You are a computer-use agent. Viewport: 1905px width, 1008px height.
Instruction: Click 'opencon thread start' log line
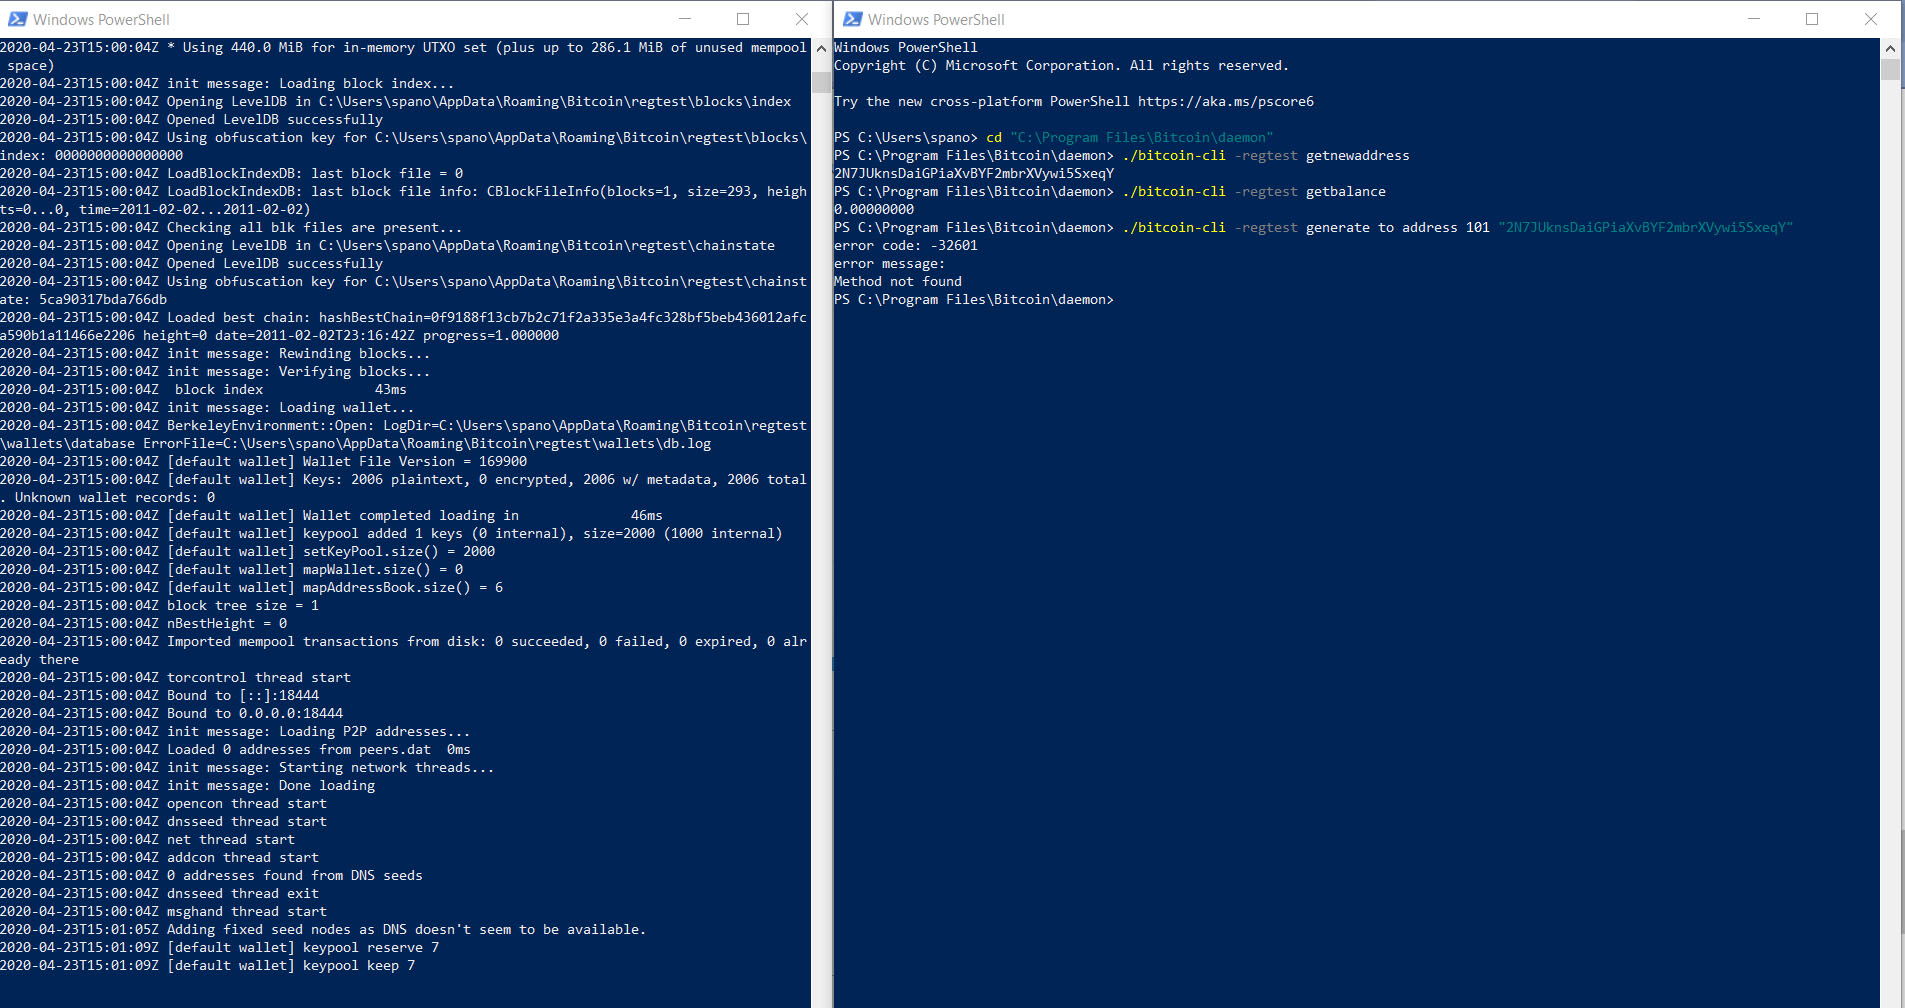point(164,803)
